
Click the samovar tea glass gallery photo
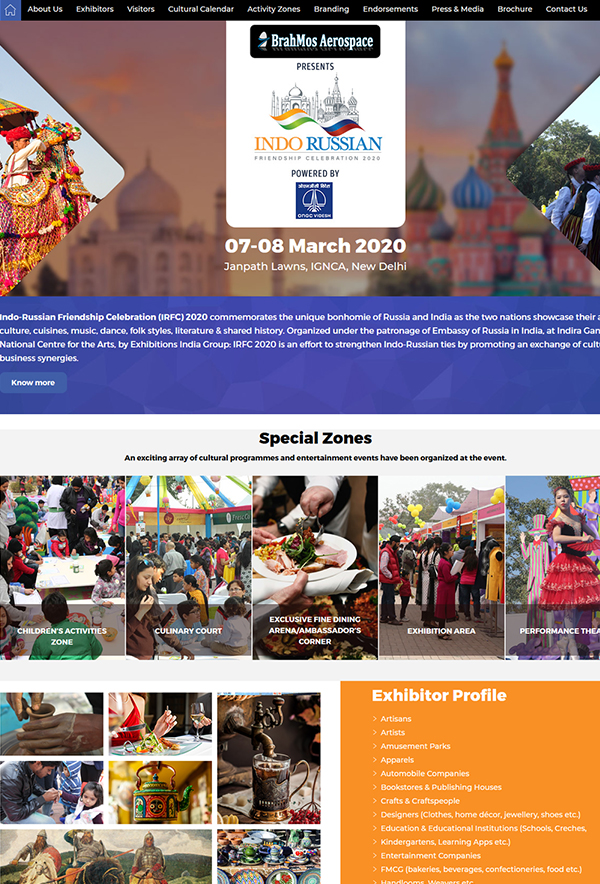point(269,758)
